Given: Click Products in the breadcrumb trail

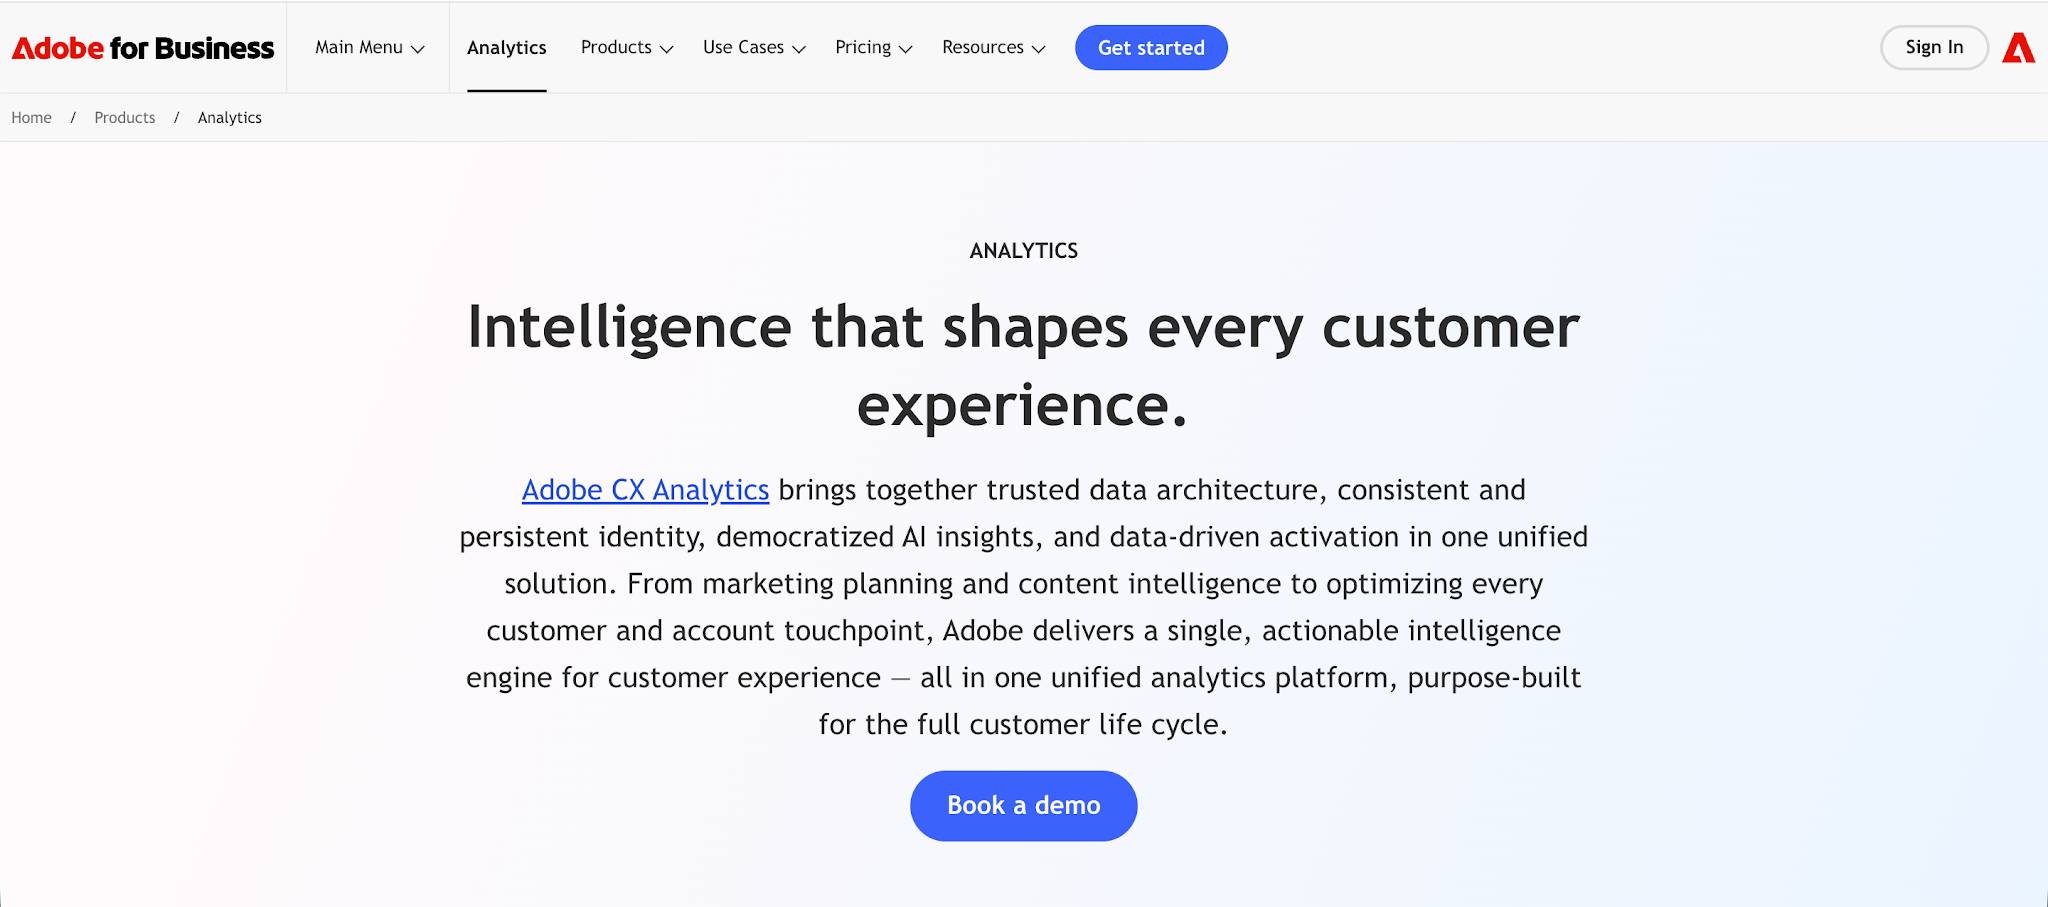Looking at the screenshot, I should (124, 117).
